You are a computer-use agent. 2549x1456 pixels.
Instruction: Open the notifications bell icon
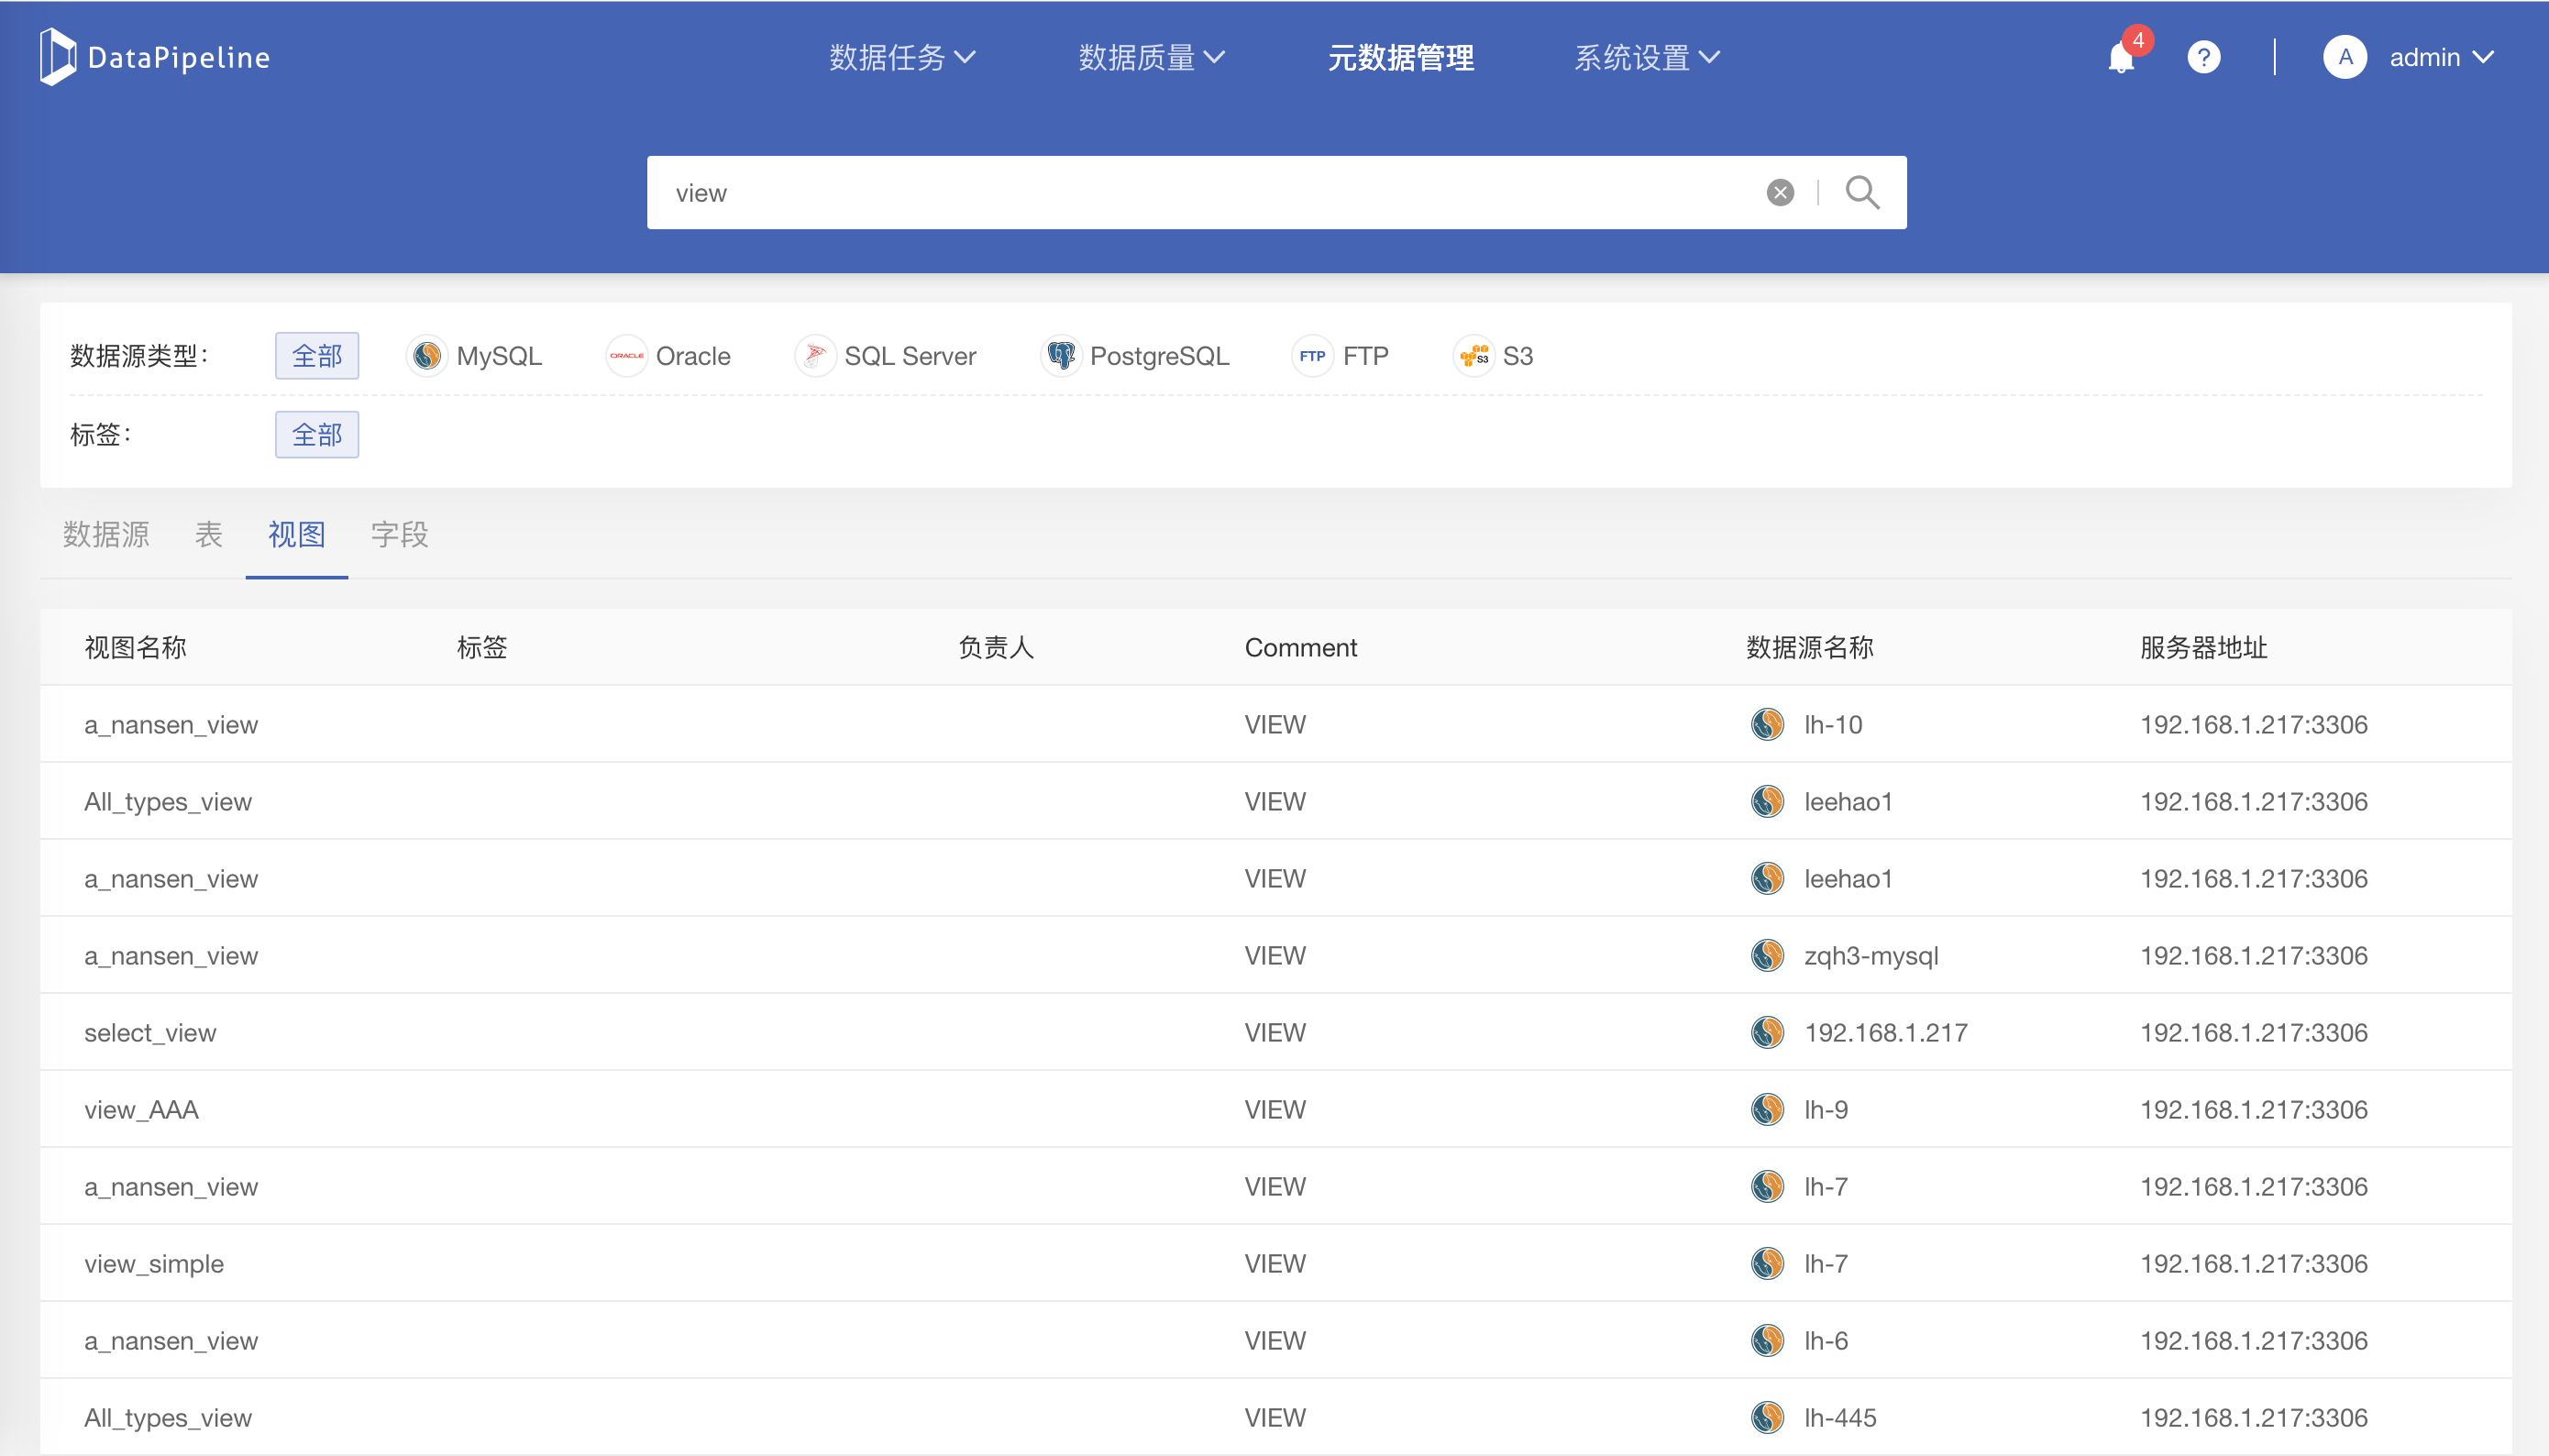(2120, 58)
